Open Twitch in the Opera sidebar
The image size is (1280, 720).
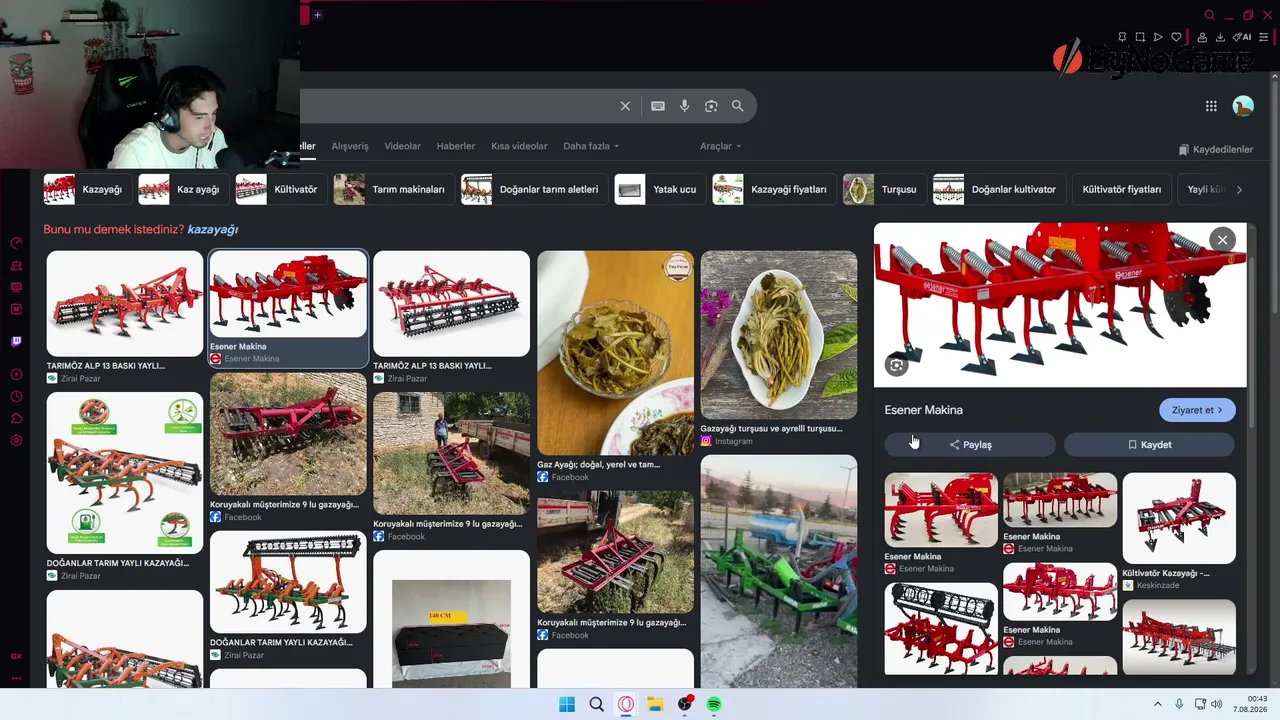pos(16,342)
